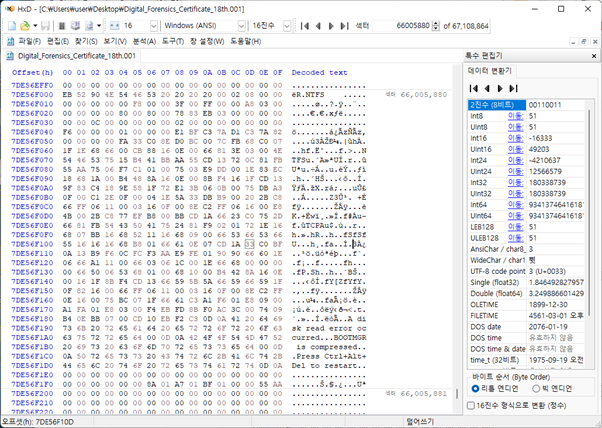
Task: Go to next byte in data inspector
Action: (500, 88)
